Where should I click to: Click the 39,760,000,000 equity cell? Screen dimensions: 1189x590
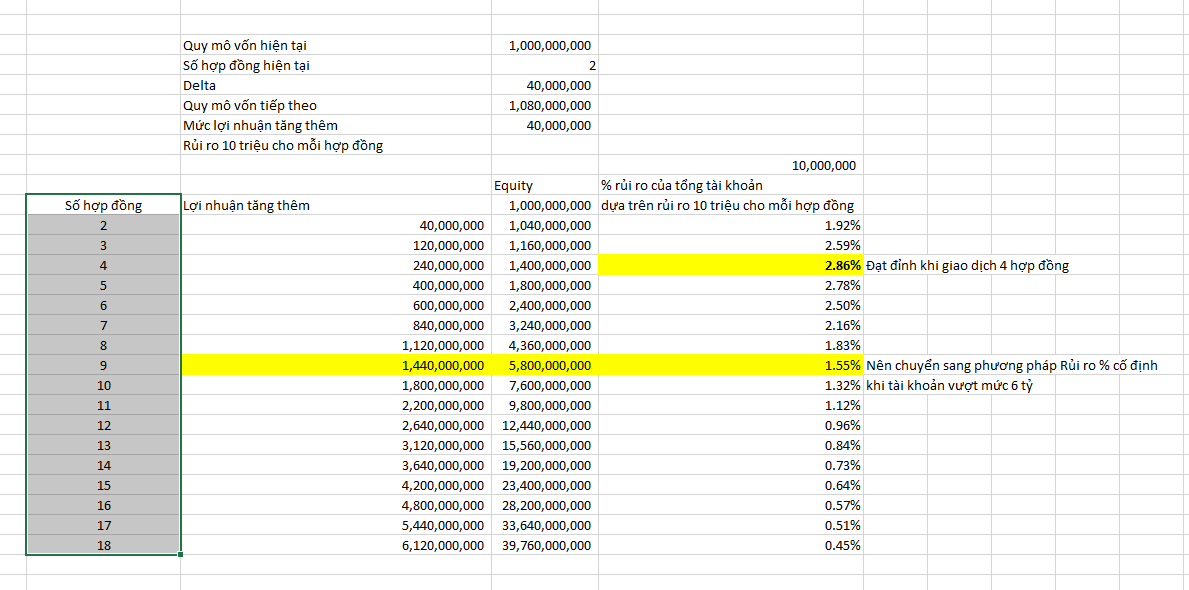tap(545, 545)
